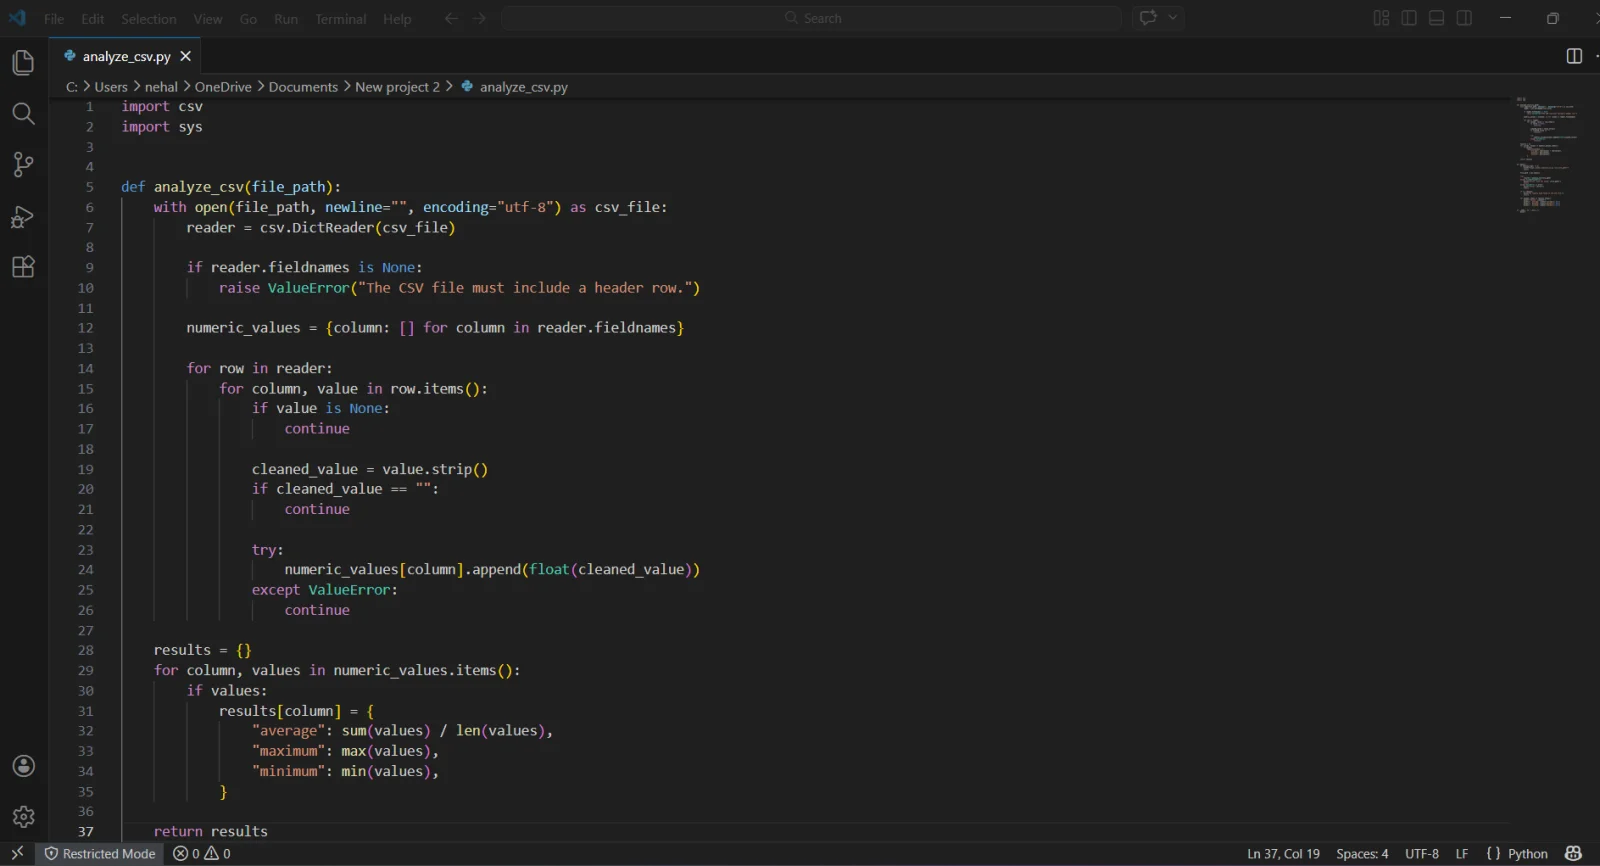Click 'reader = csv.DictReader(csv_file)' line

point(321,228)
